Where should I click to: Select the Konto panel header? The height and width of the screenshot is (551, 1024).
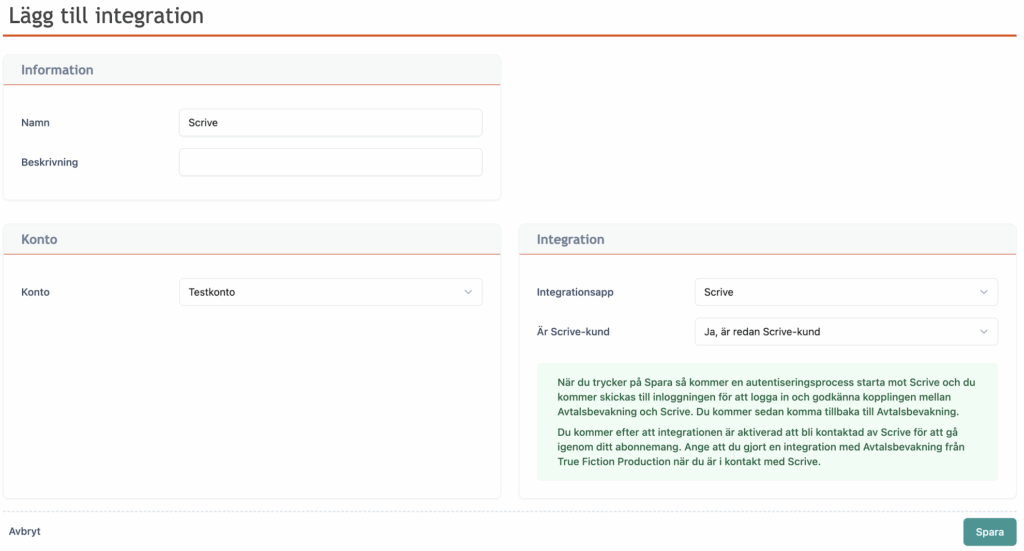tap(39, 240)
